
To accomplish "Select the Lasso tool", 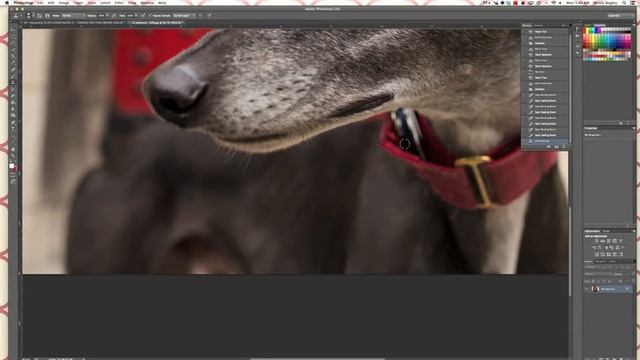I will (x=13, y=42).
